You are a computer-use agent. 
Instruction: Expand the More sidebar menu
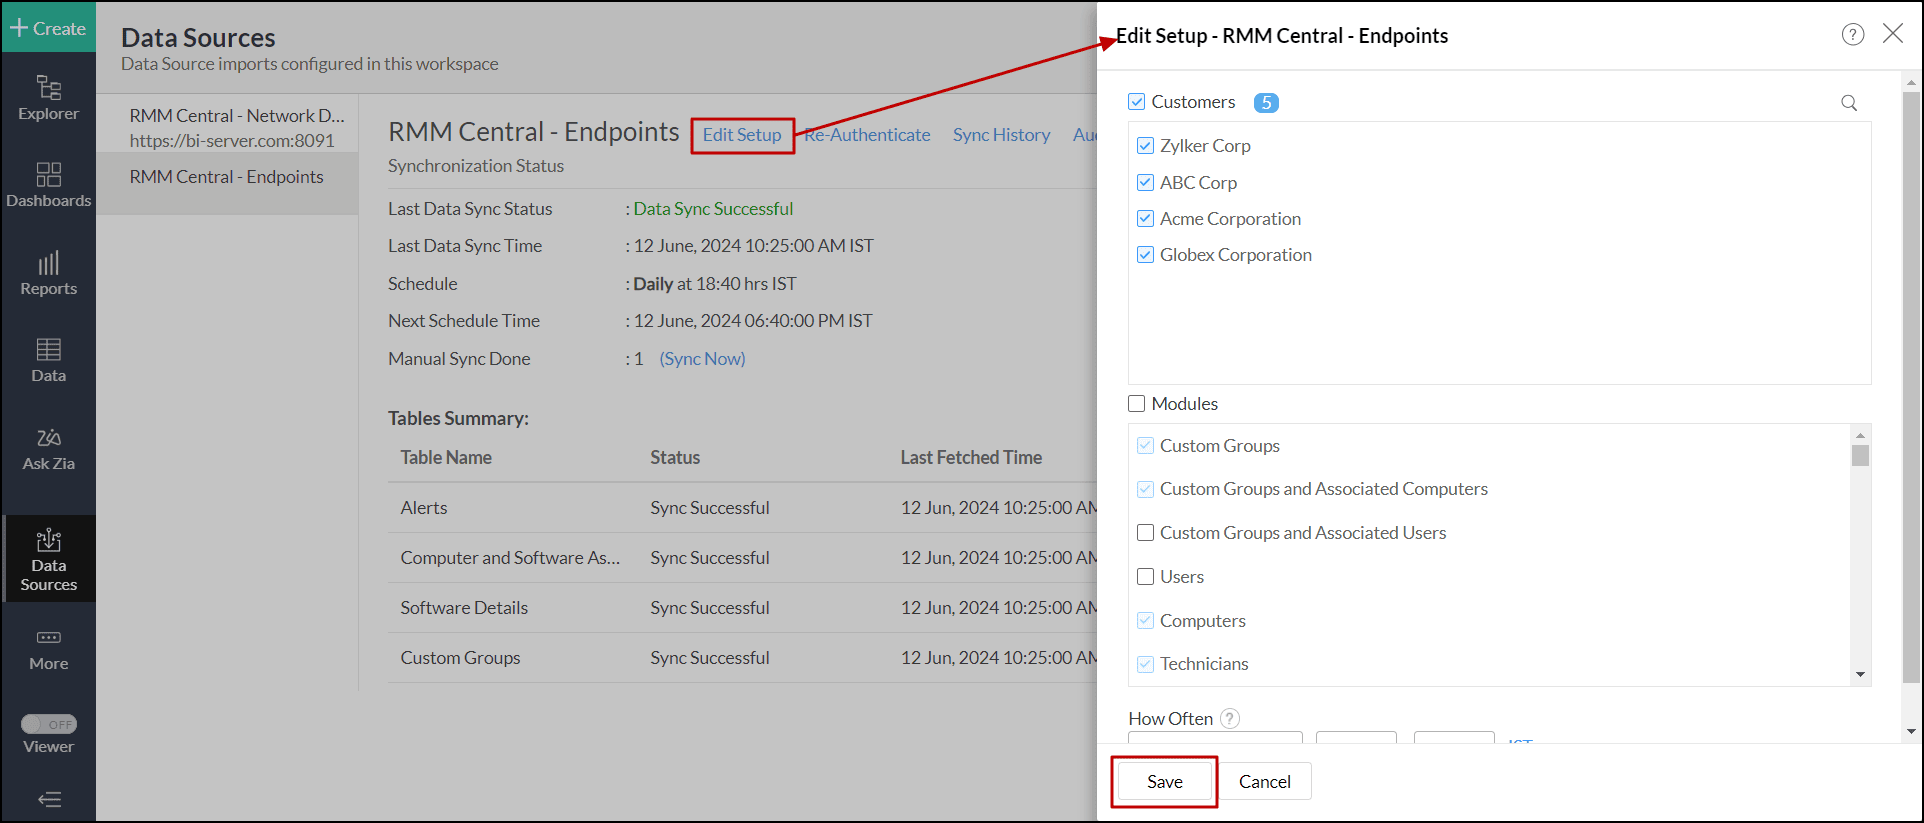[x=48, y=648]
